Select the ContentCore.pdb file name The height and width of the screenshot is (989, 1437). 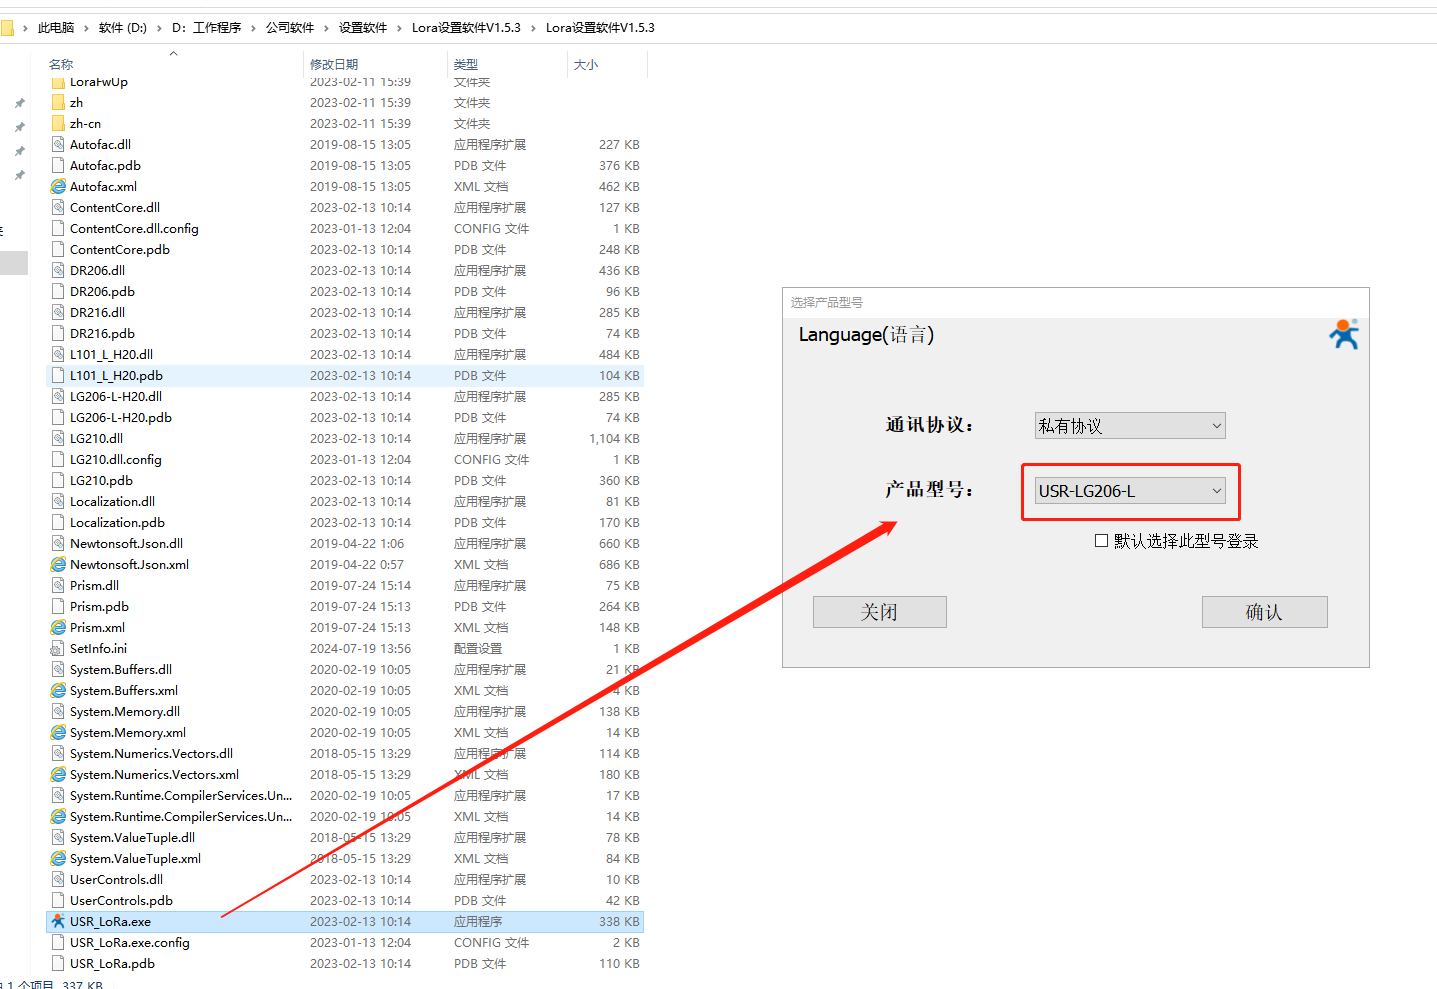120,249
